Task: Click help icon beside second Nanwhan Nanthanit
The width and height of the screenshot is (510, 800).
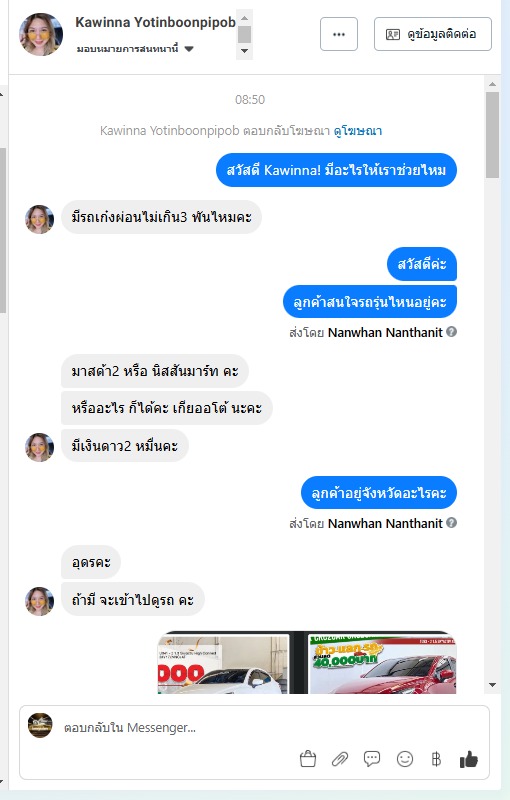Action: [451, 522]
